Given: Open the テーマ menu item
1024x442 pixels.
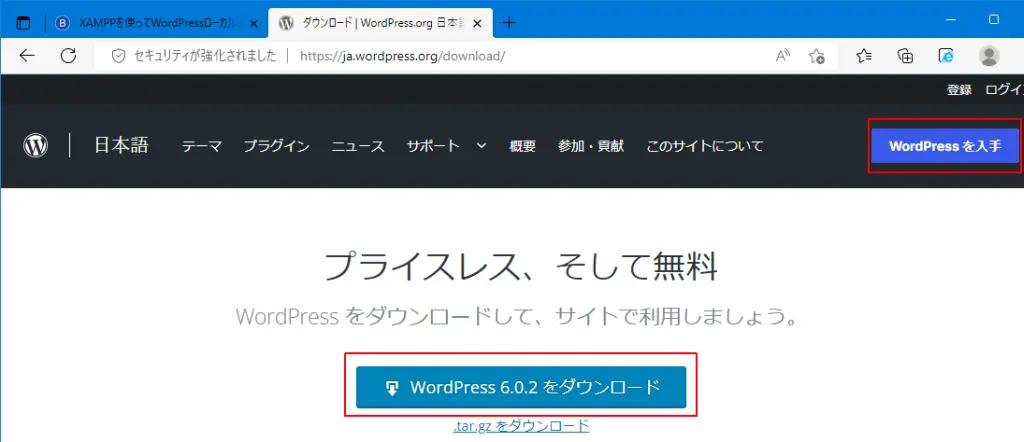Looking at the screenshot, I should coord(201,146).
